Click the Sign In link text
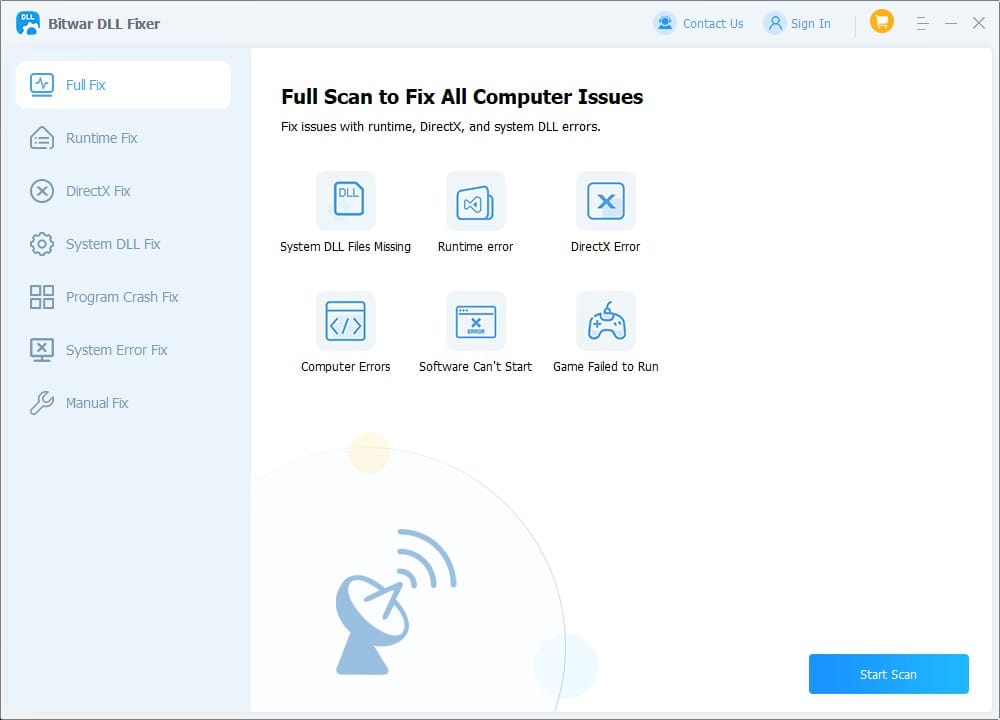This screenshot has height=720, width=1000. tap(811, 24)
